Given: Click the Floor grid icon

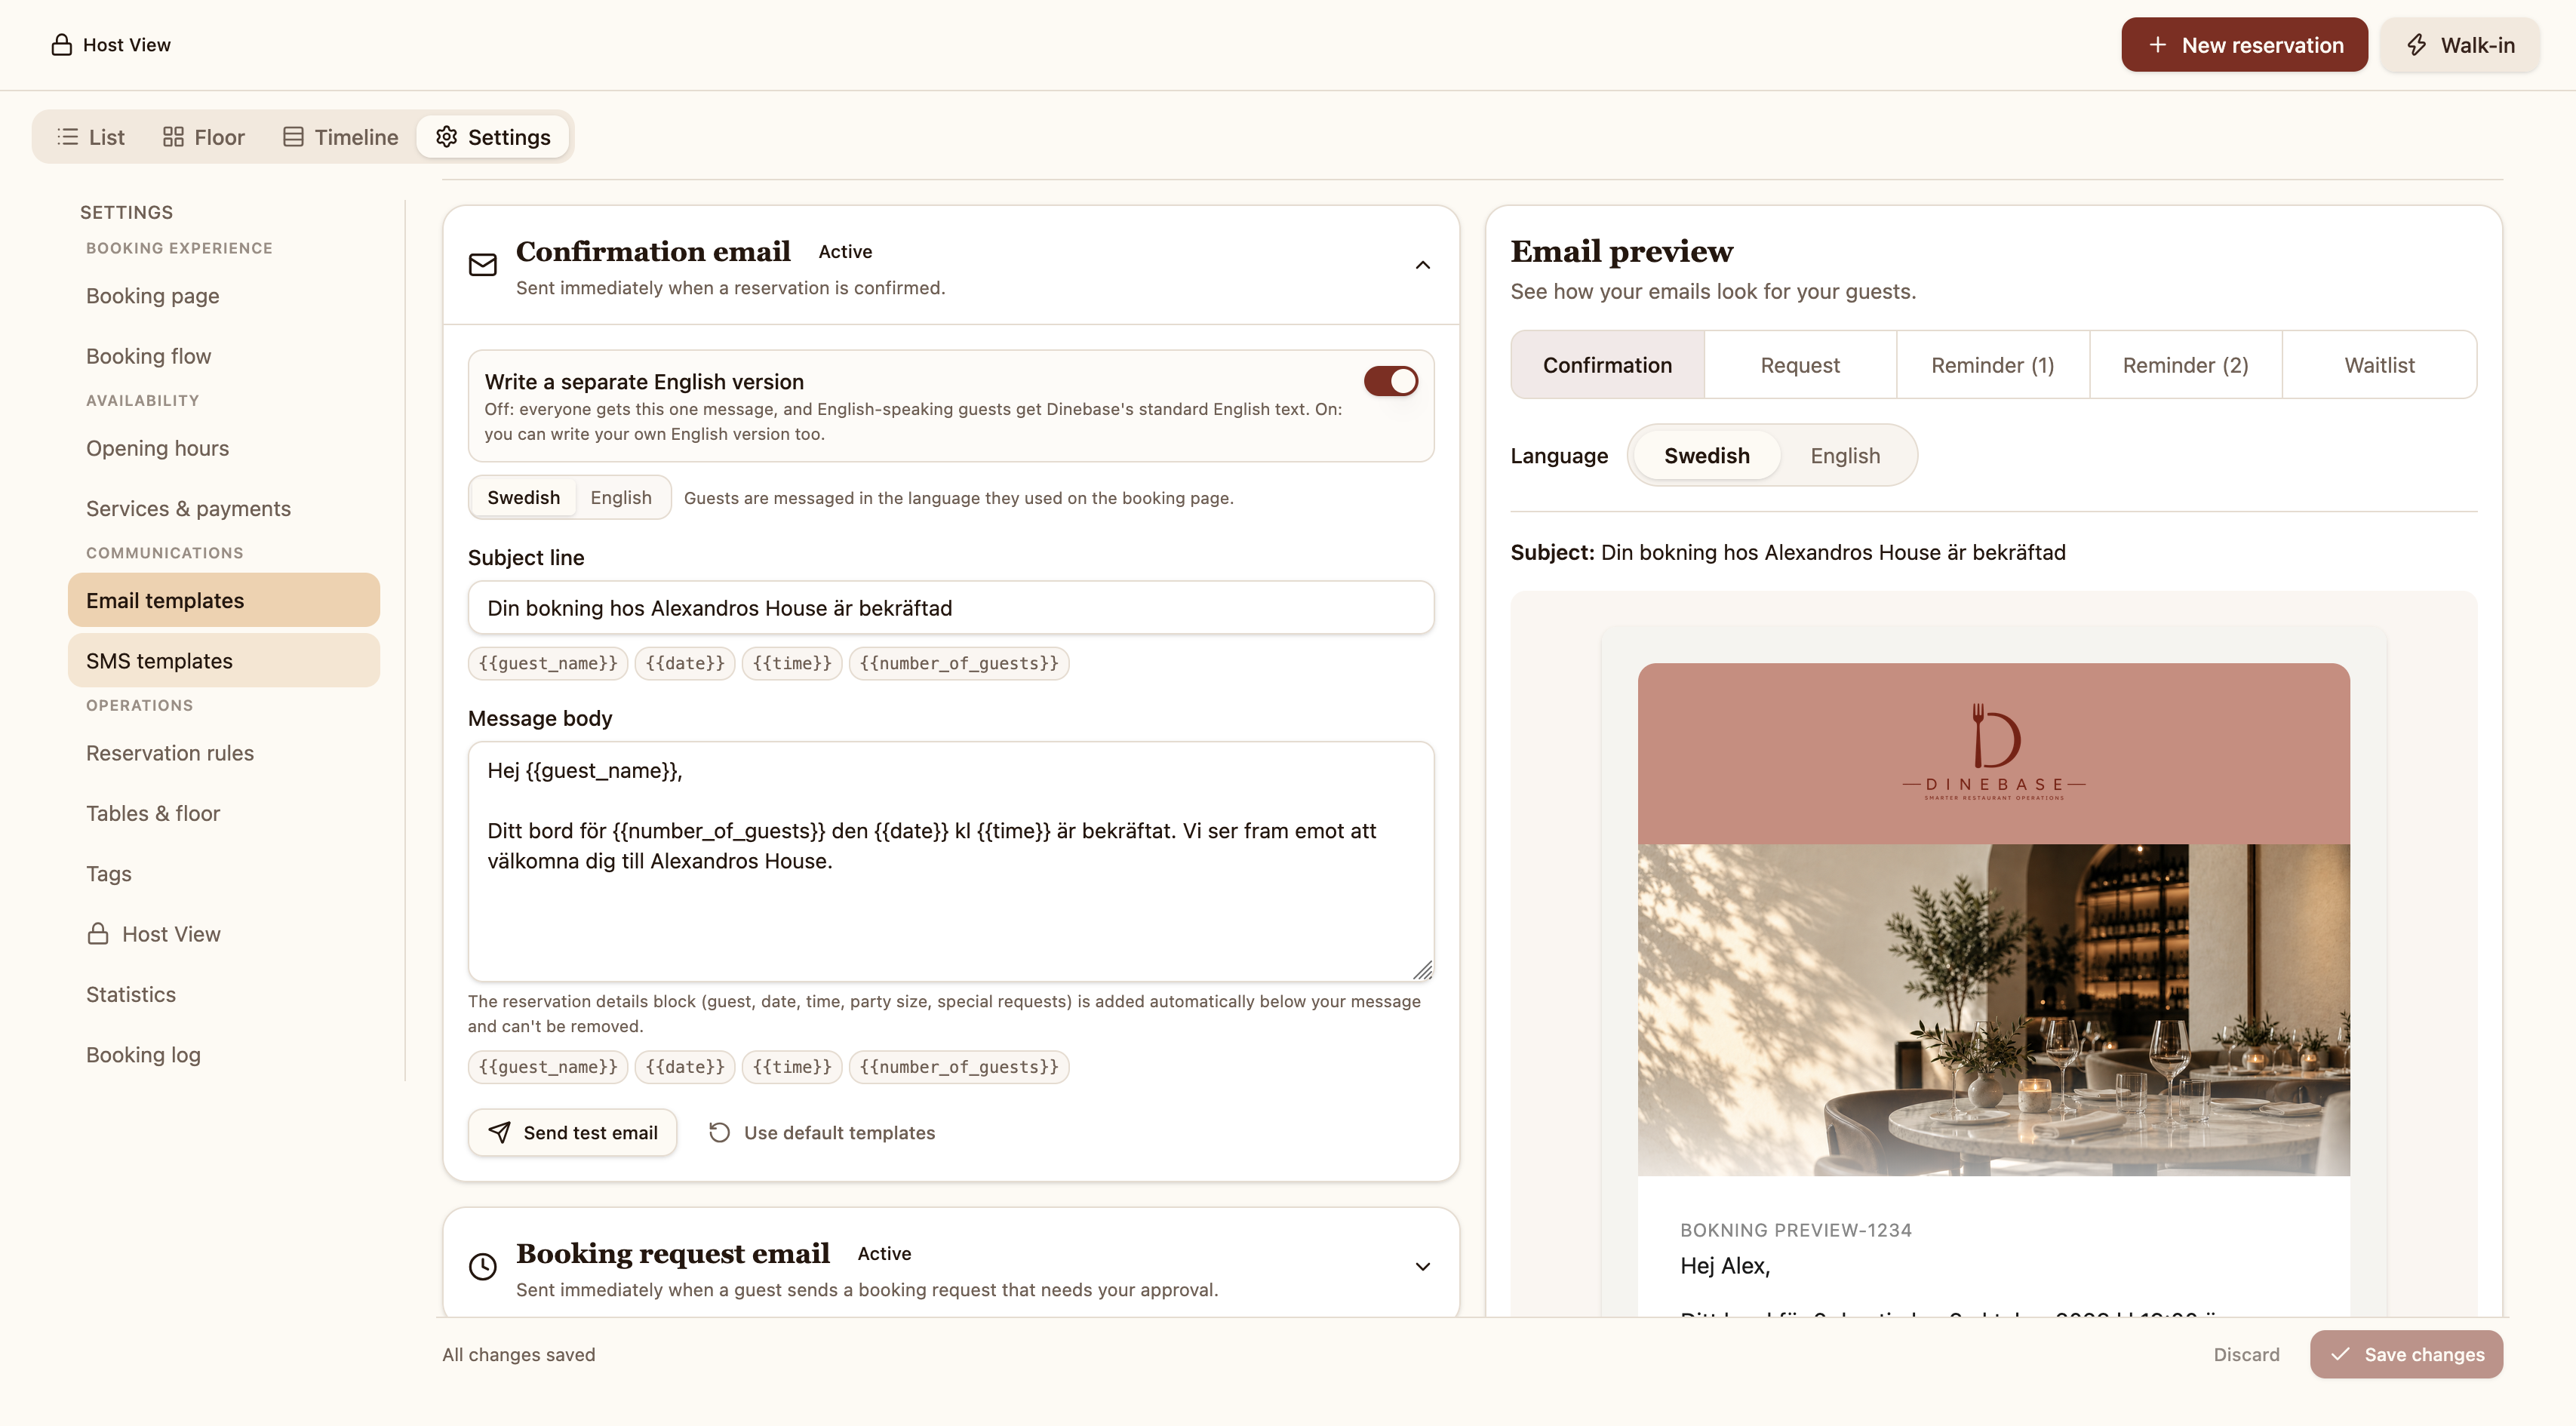Looking at the screenshot, I should click(173, 137).
